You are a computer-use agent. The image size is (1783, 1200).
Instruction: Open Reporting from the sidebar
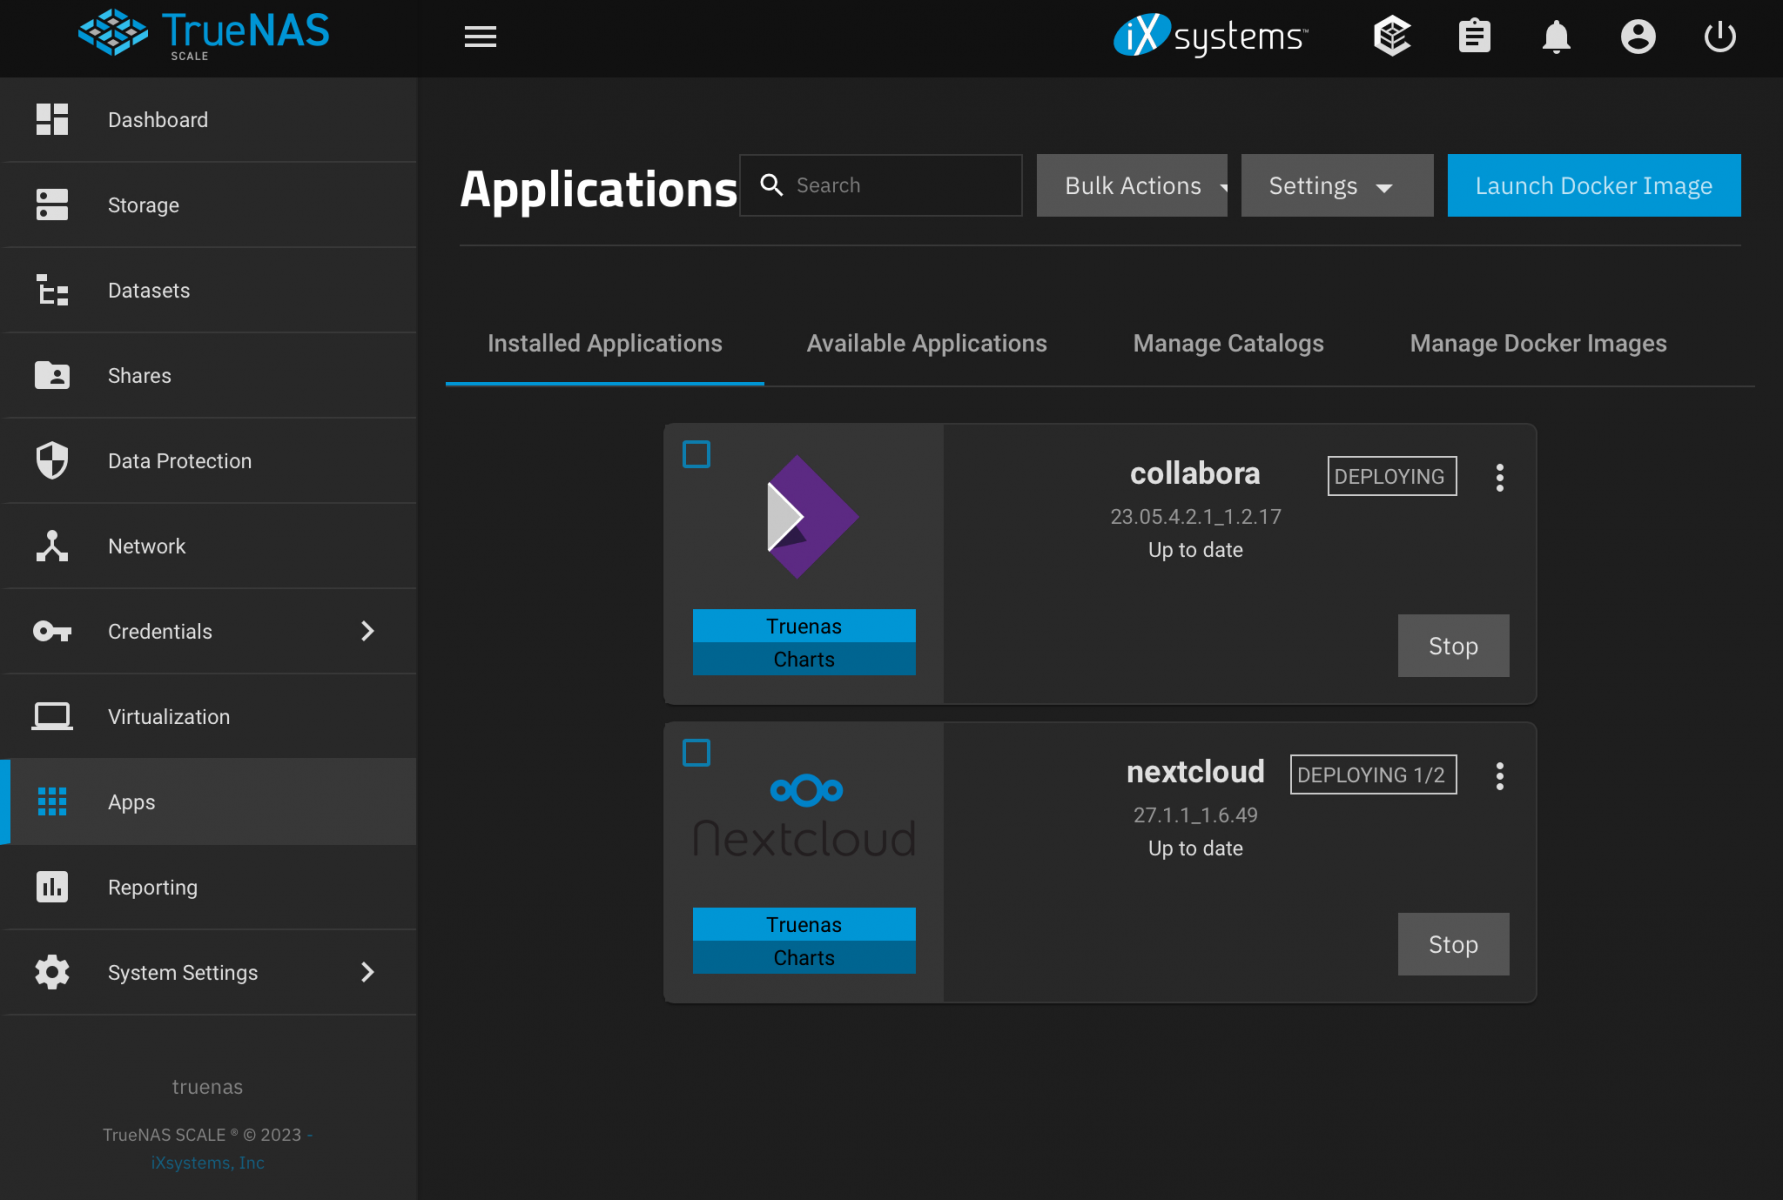[x=209, y=887]
